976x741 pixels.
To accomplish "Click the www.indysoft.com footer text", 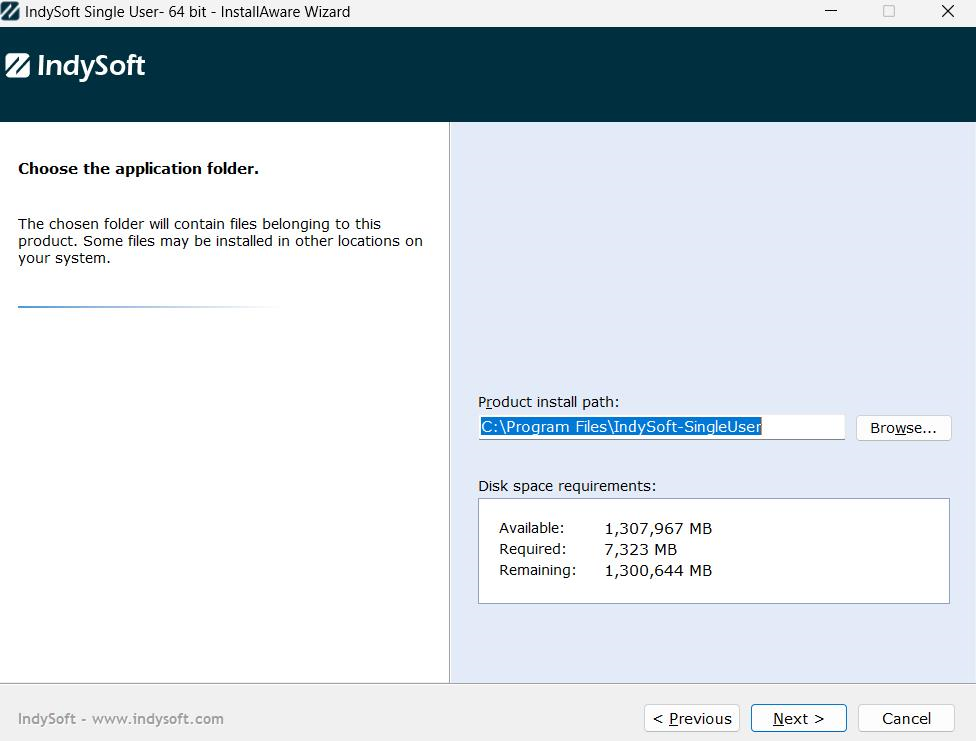I will [x=157, y=719].
